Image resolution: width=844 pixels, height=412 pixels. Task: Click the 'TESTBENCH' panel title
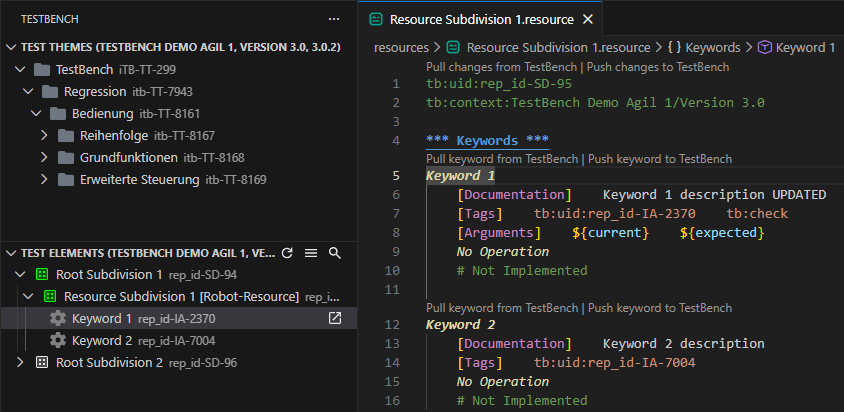[50, 19]
